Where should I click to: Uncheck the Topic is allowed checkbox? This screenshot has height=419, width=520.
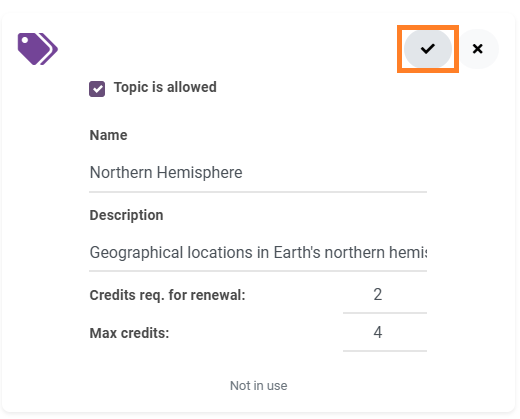pos(97,89)
